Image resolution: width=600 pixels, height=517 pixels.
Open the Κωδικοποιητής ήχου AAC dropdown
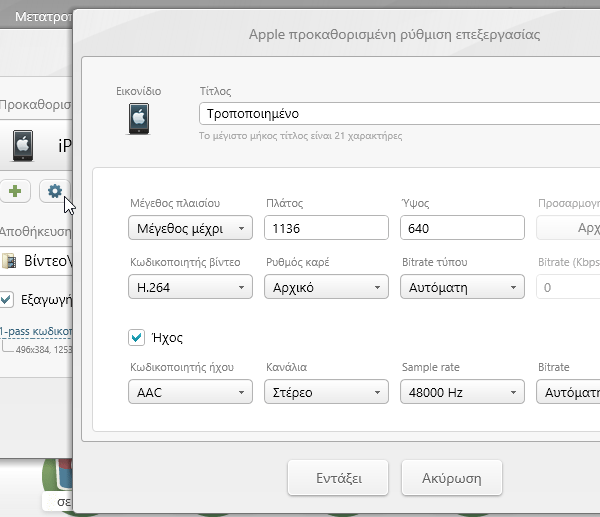[190, 391]
